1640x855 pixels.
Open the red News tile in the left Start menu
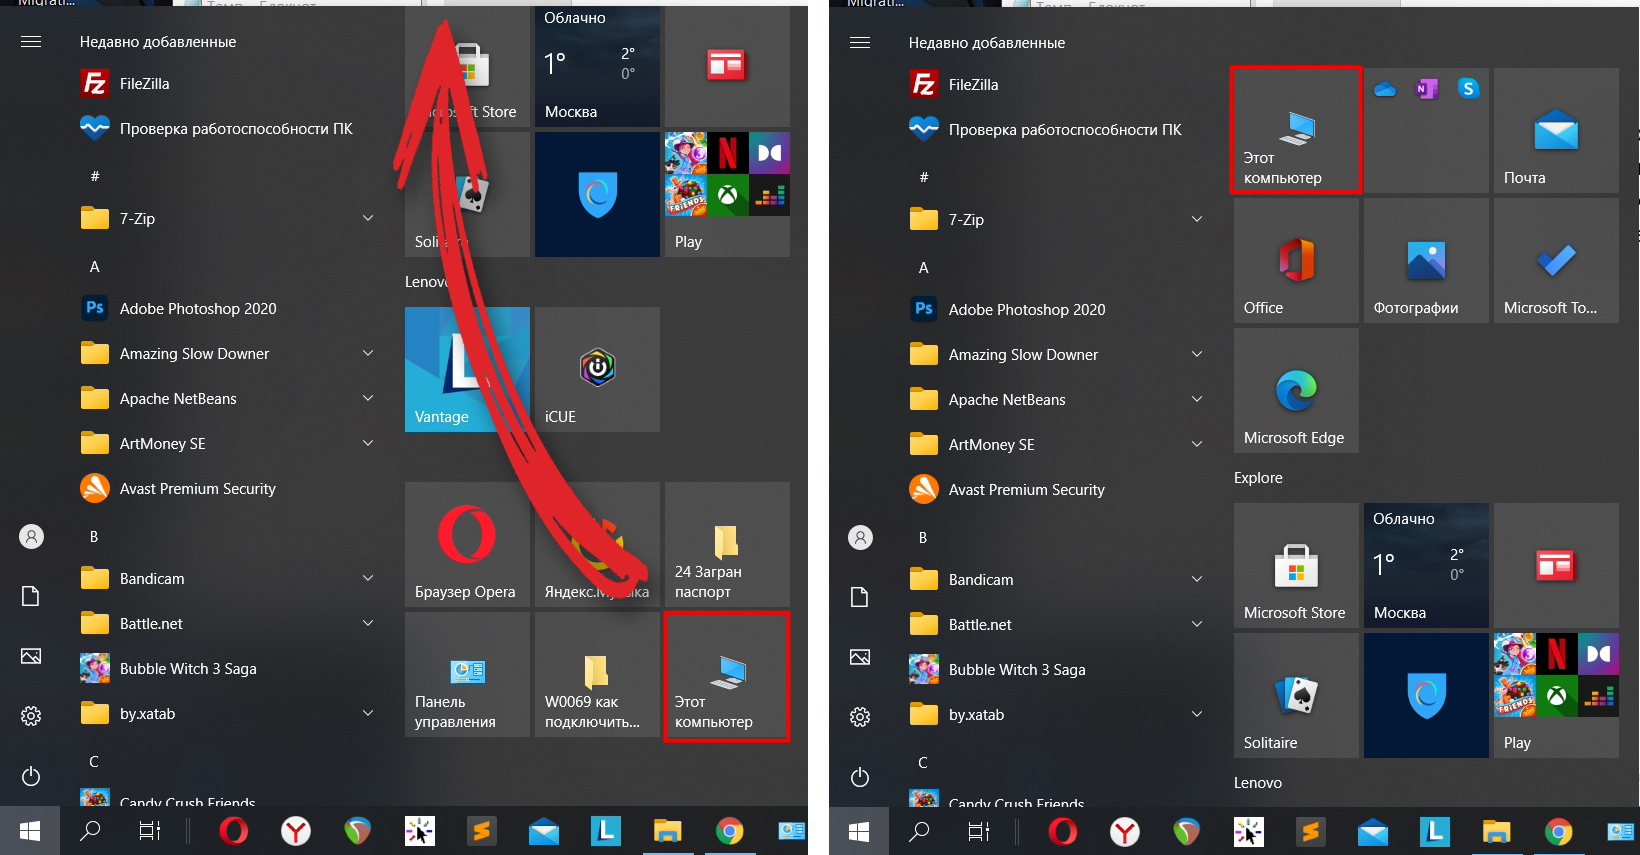pyautogui.click(x=727, y=66)
